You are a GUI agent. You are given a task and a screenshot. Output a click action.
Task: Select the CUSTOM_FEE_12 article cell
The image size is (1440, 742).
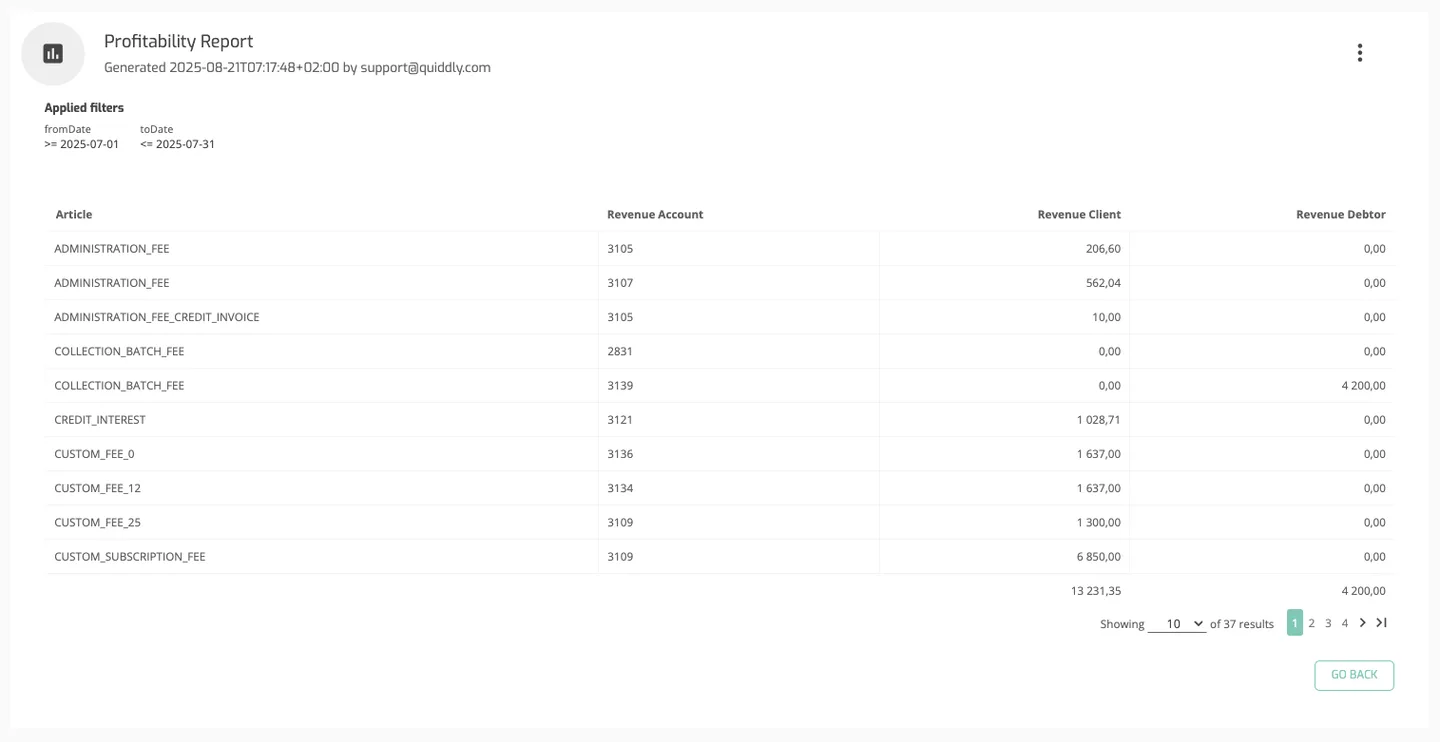click(x=322, y=488)
